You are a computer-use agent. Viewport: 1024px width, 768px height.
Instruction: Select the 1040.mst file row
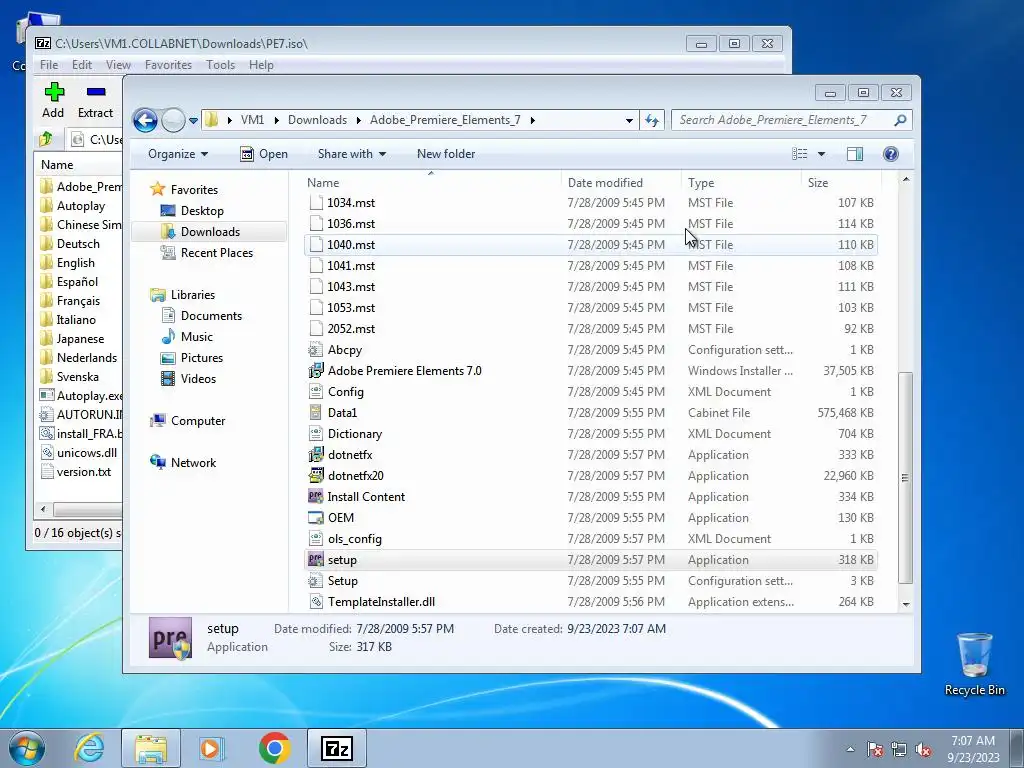pyautogui.click(x=591, y=245)
